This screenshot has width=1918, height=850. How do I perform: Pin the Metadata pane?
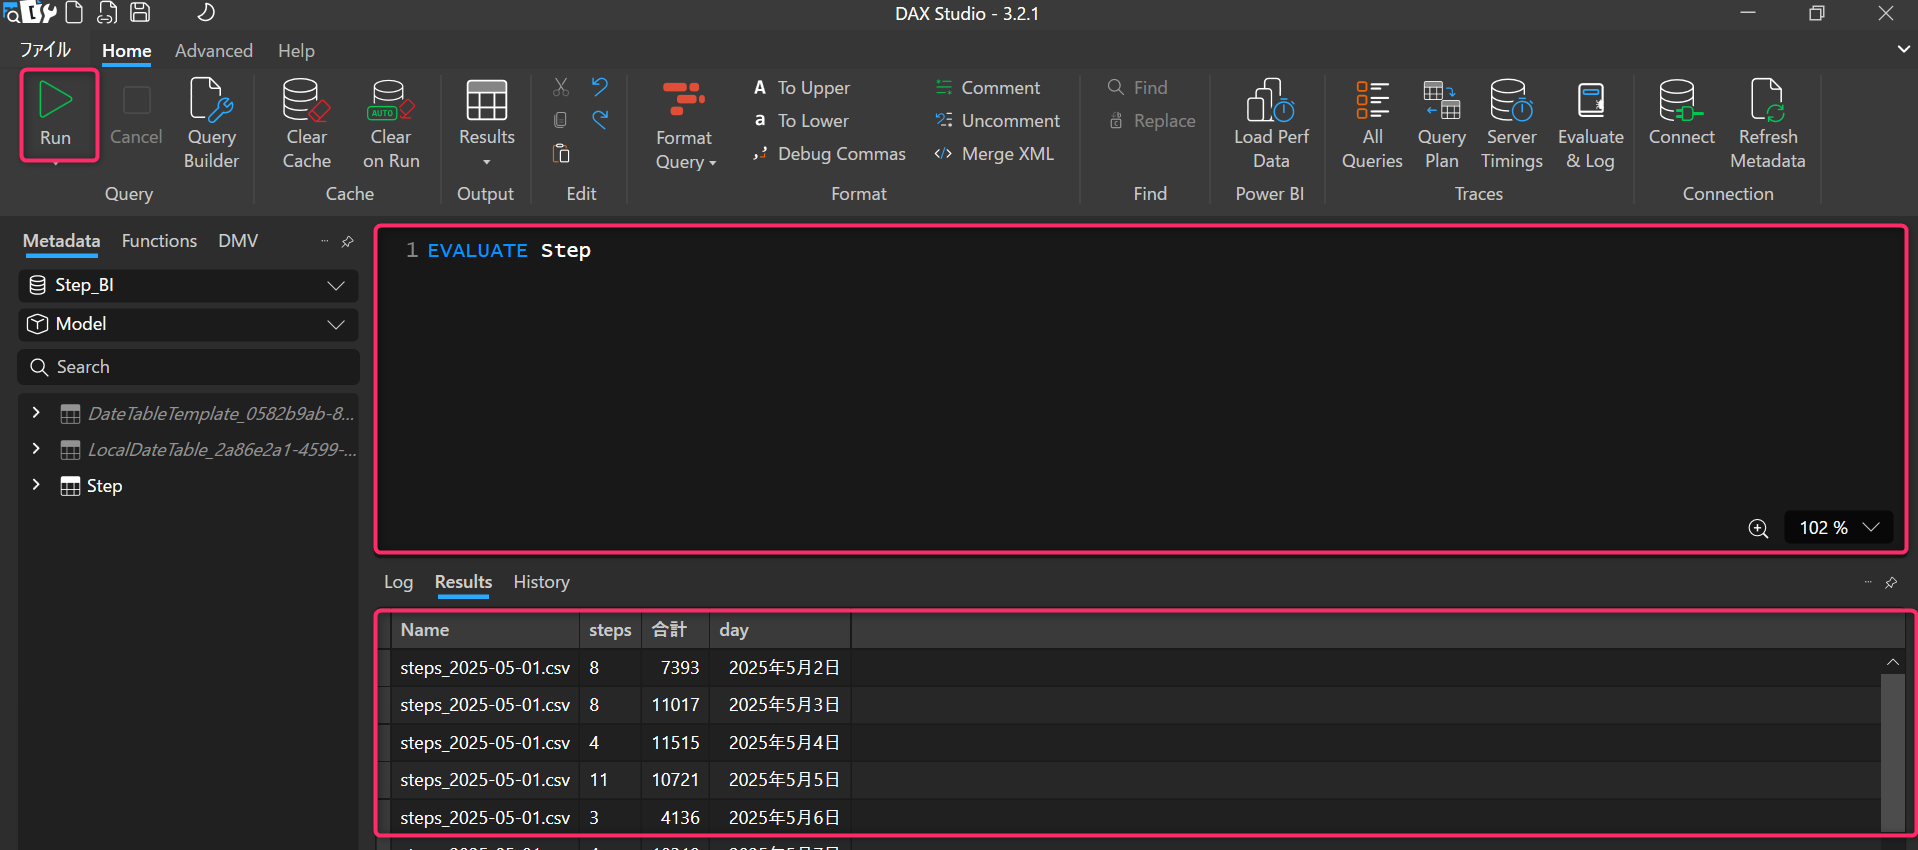click(x=347, y=241)
